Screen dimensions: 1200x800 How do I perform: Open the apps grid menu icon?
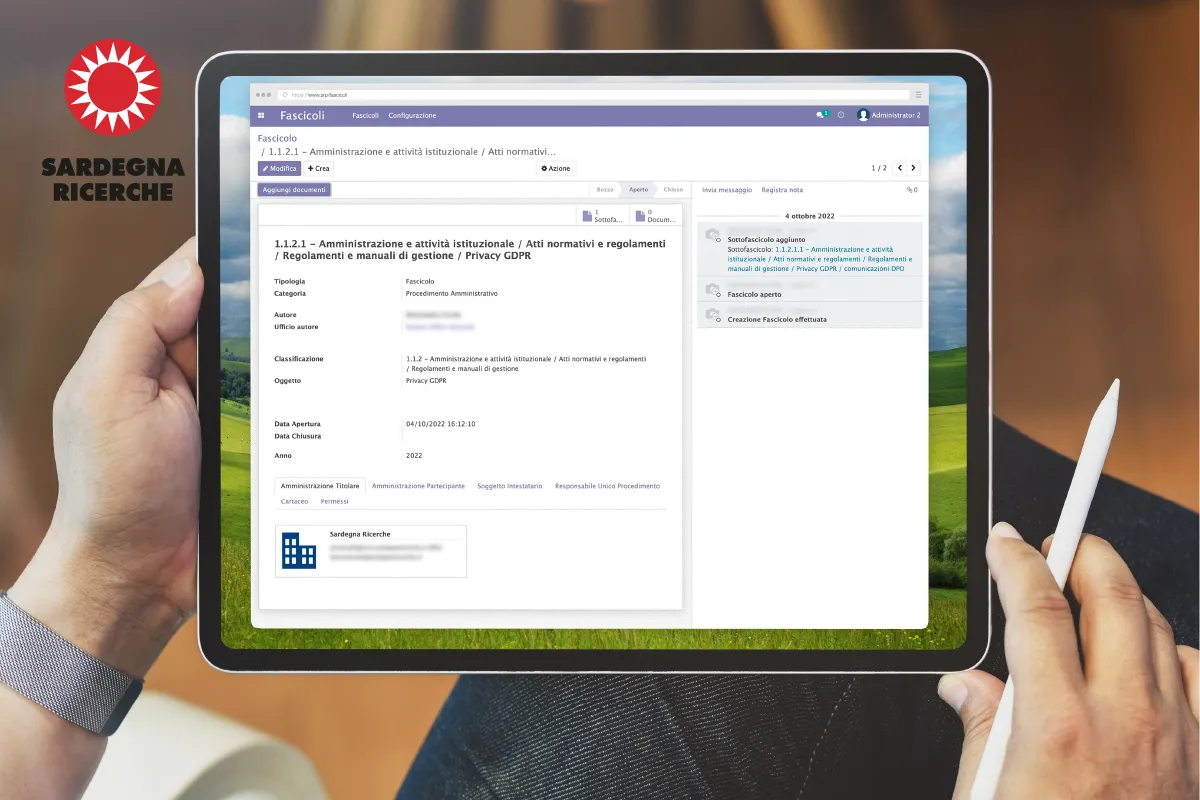click(x=261, y=116)
